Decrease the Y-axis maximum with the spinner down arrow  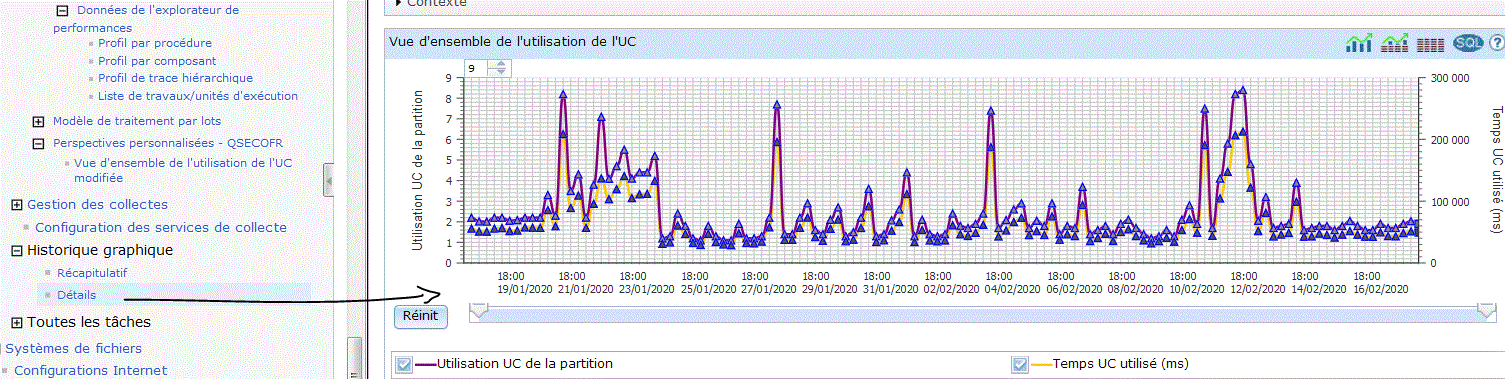click(x=500, y=72)
